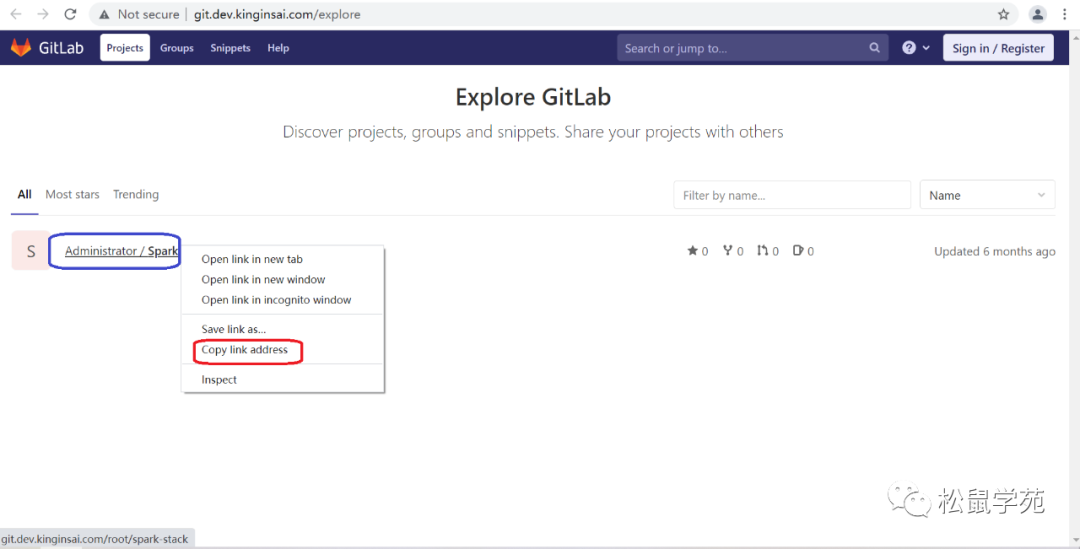Click the Updated 6 months ago text
Screen dimensions: 1080x549
(x=995, y=251)
